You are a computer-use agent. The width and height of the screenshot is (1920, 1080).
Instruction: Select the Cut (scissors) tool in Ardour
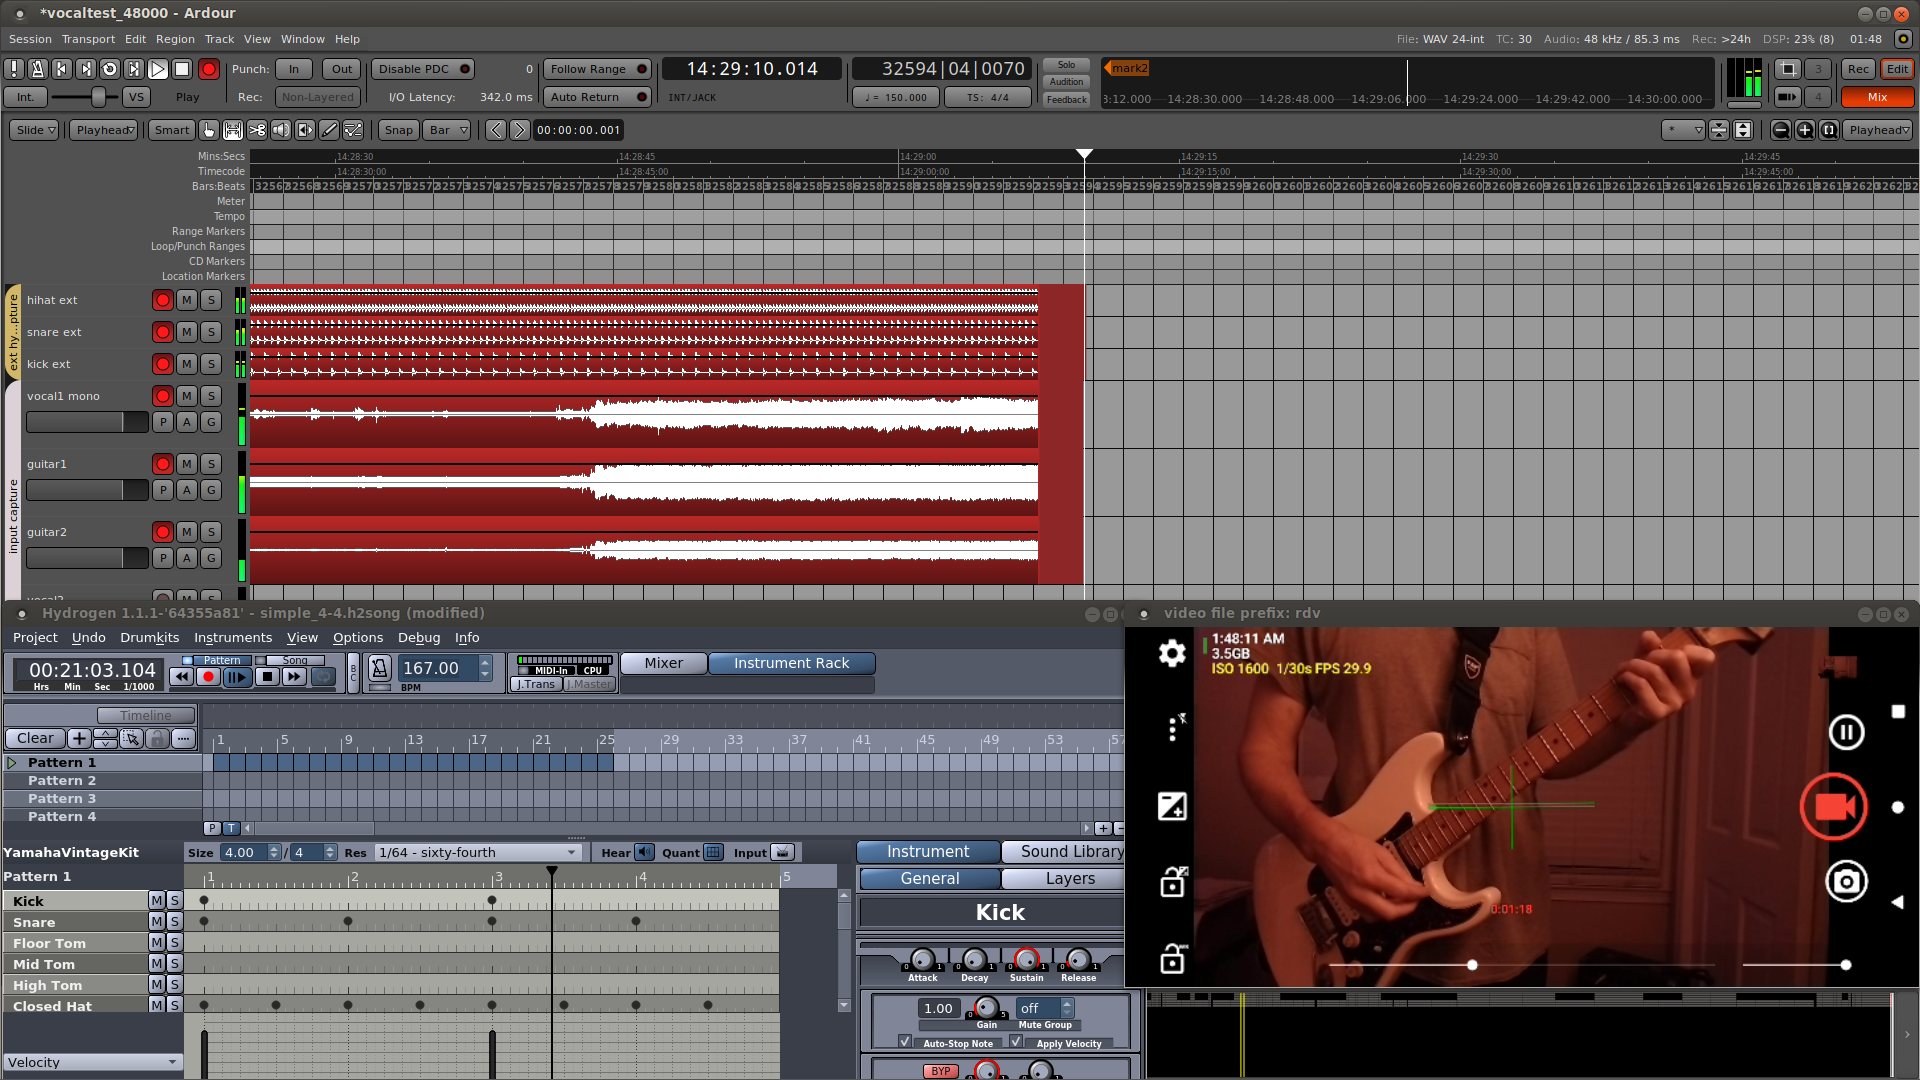click(x=257, y=130)
